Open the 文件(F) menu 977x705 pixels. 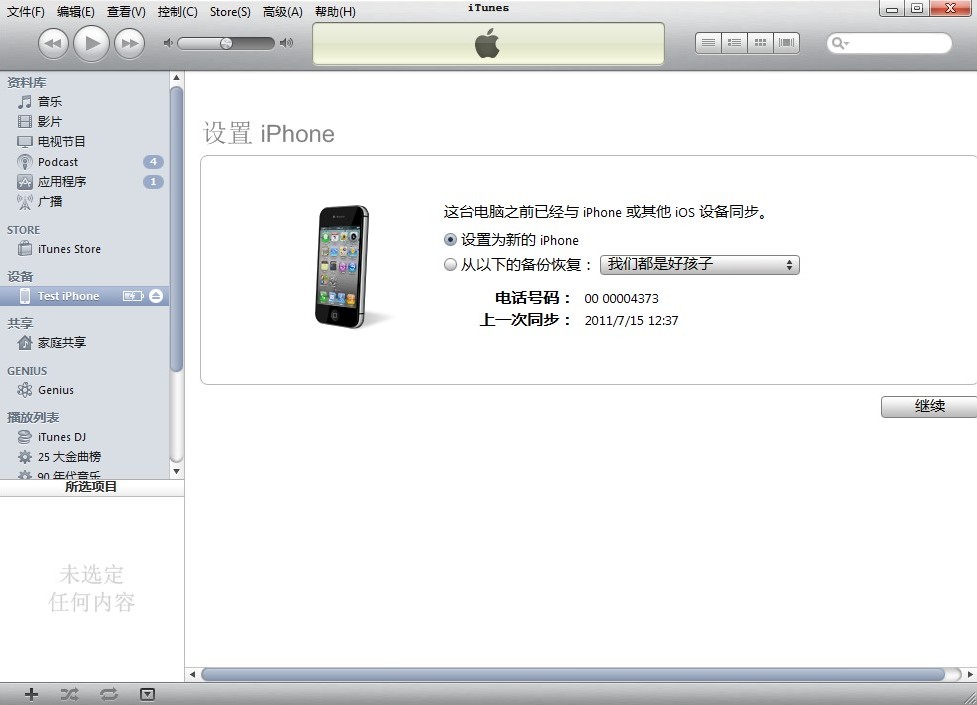26,12
